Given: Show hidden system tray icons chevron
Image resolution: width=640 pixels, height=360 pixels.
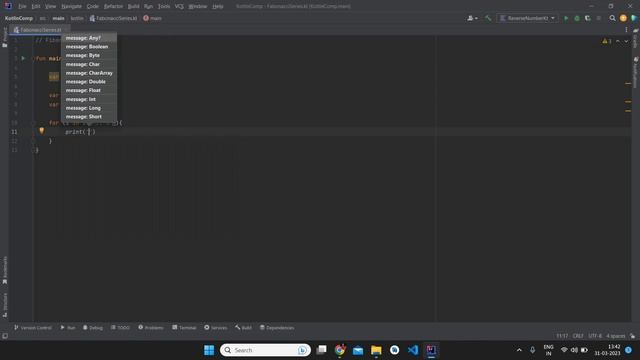Looking at the screenshot, I should [519, 350].
